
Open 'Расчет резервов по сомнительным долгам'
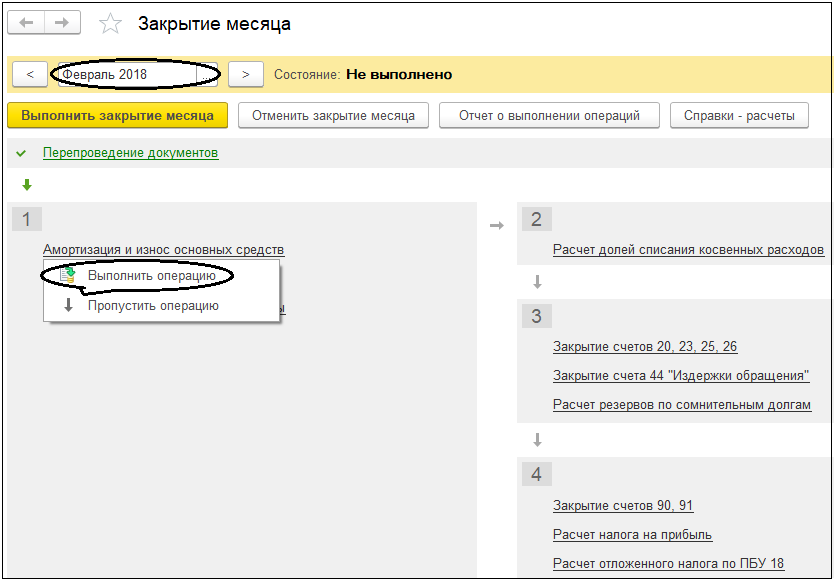[x=682, y=405]
